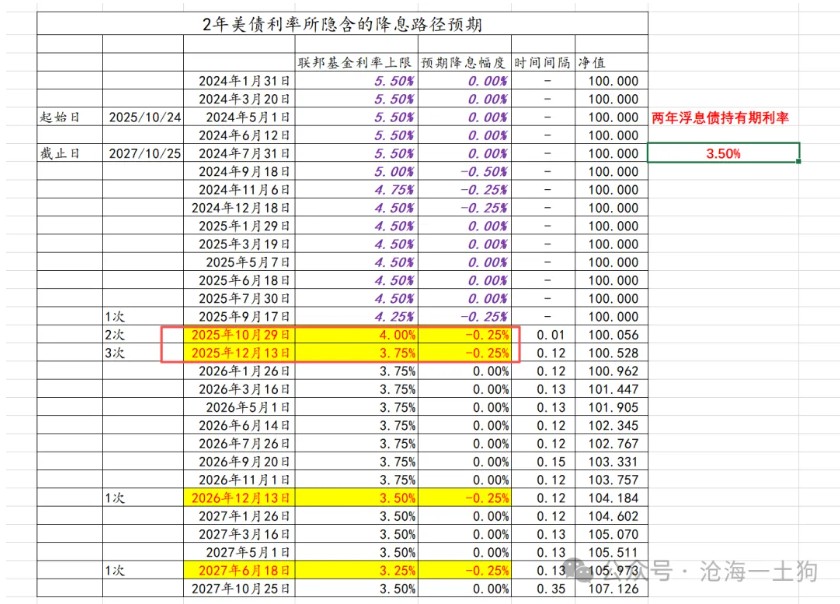Click the 0.35 time interval cell
This screenshot has height=604, width=840.
pos(543,589)
